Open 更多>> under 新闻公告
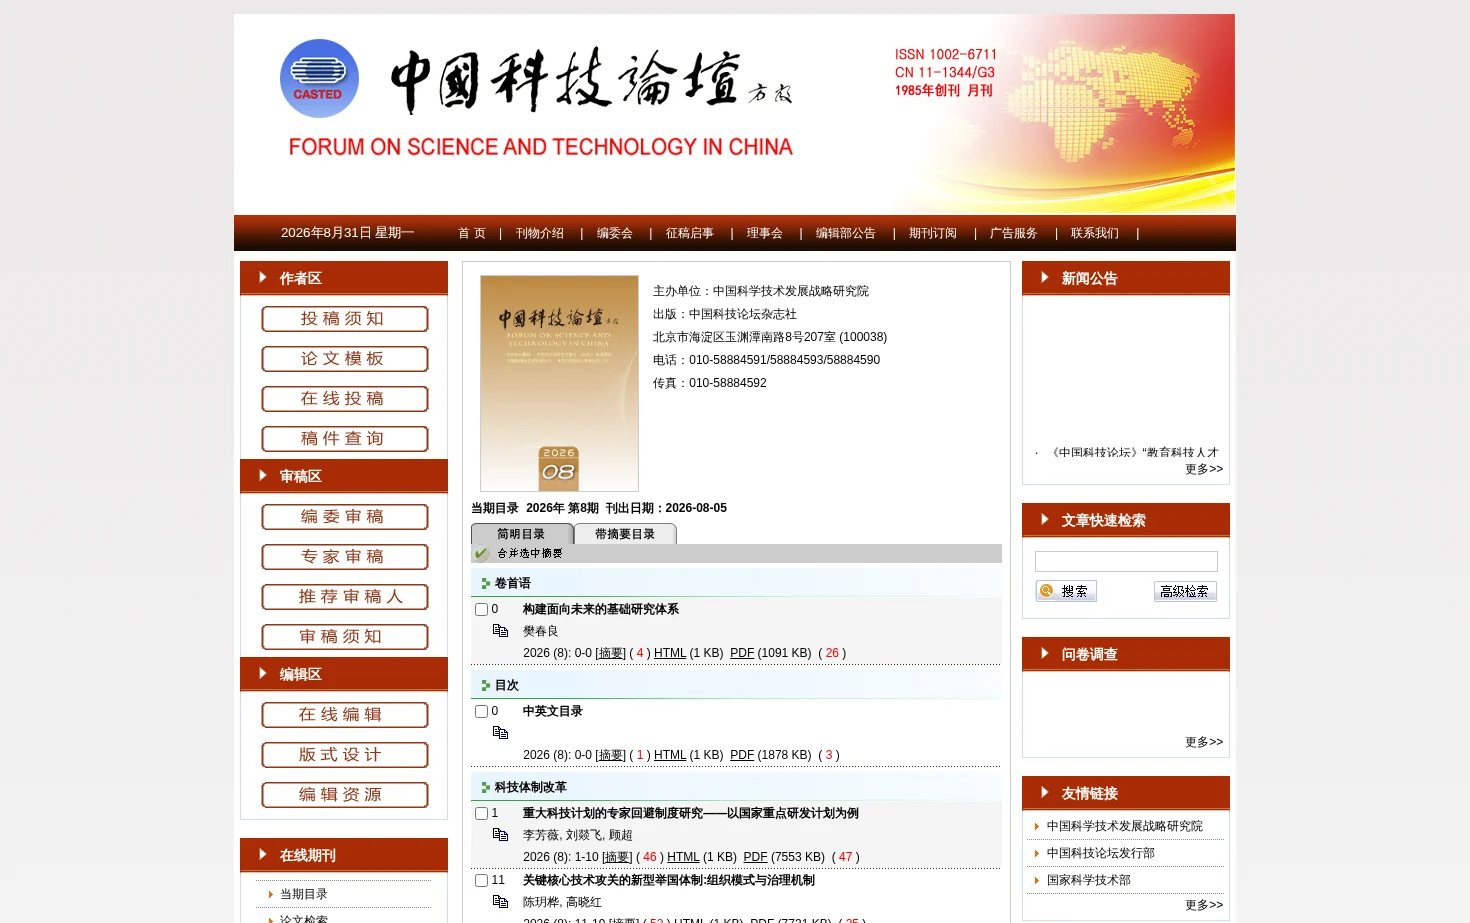The width and height of the screenshot is (1470, 923). 1204,469
